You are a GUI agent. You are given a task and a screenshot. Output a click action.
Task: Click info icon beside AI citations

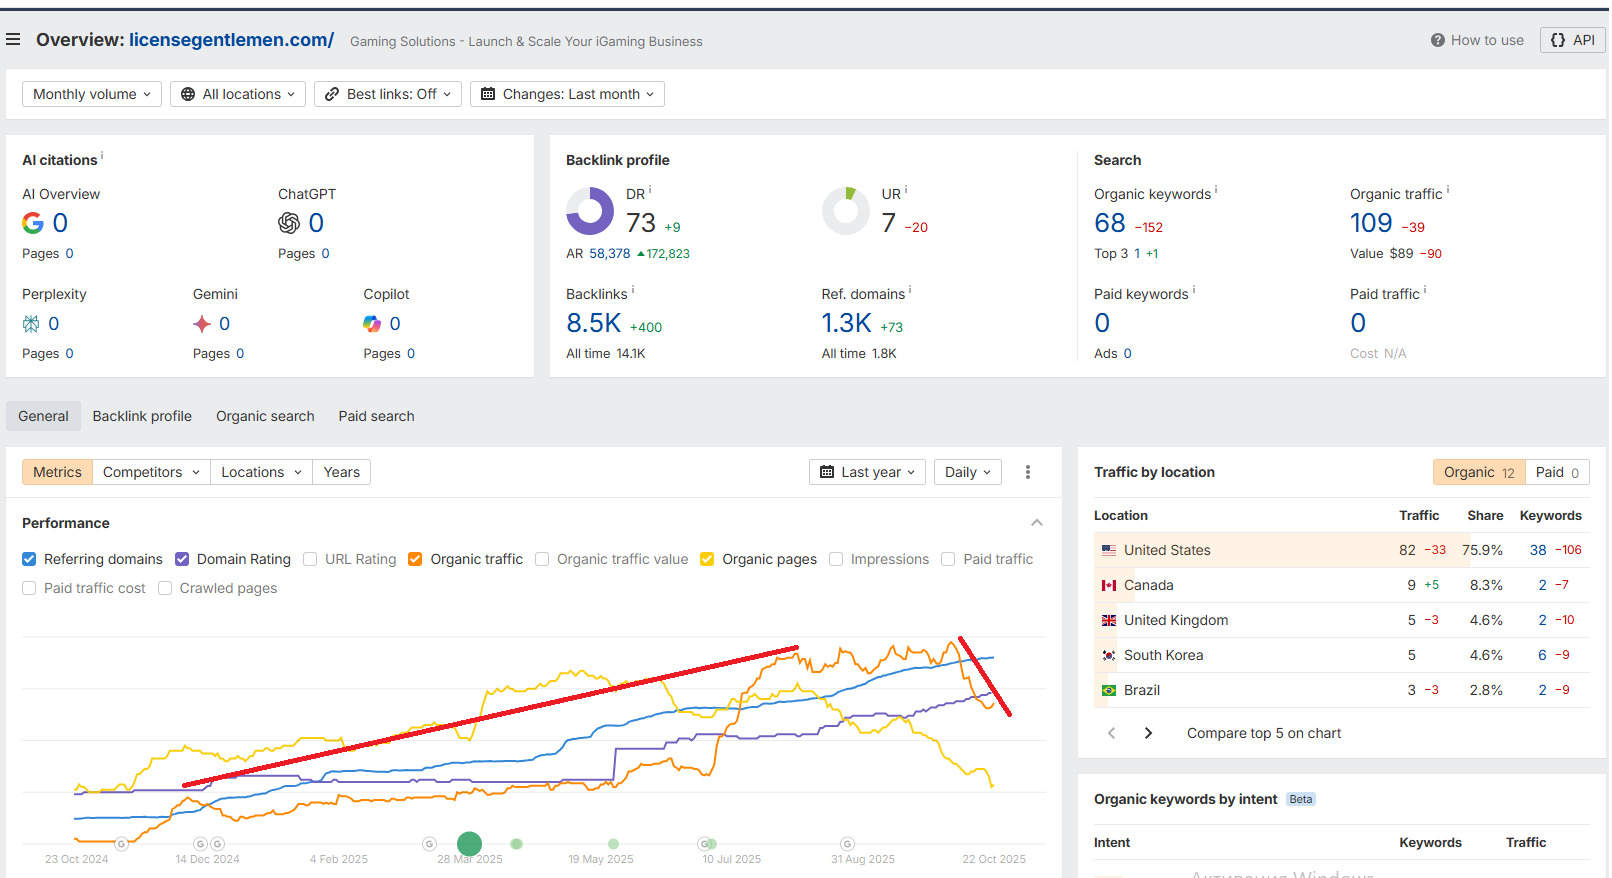(102, 156)
